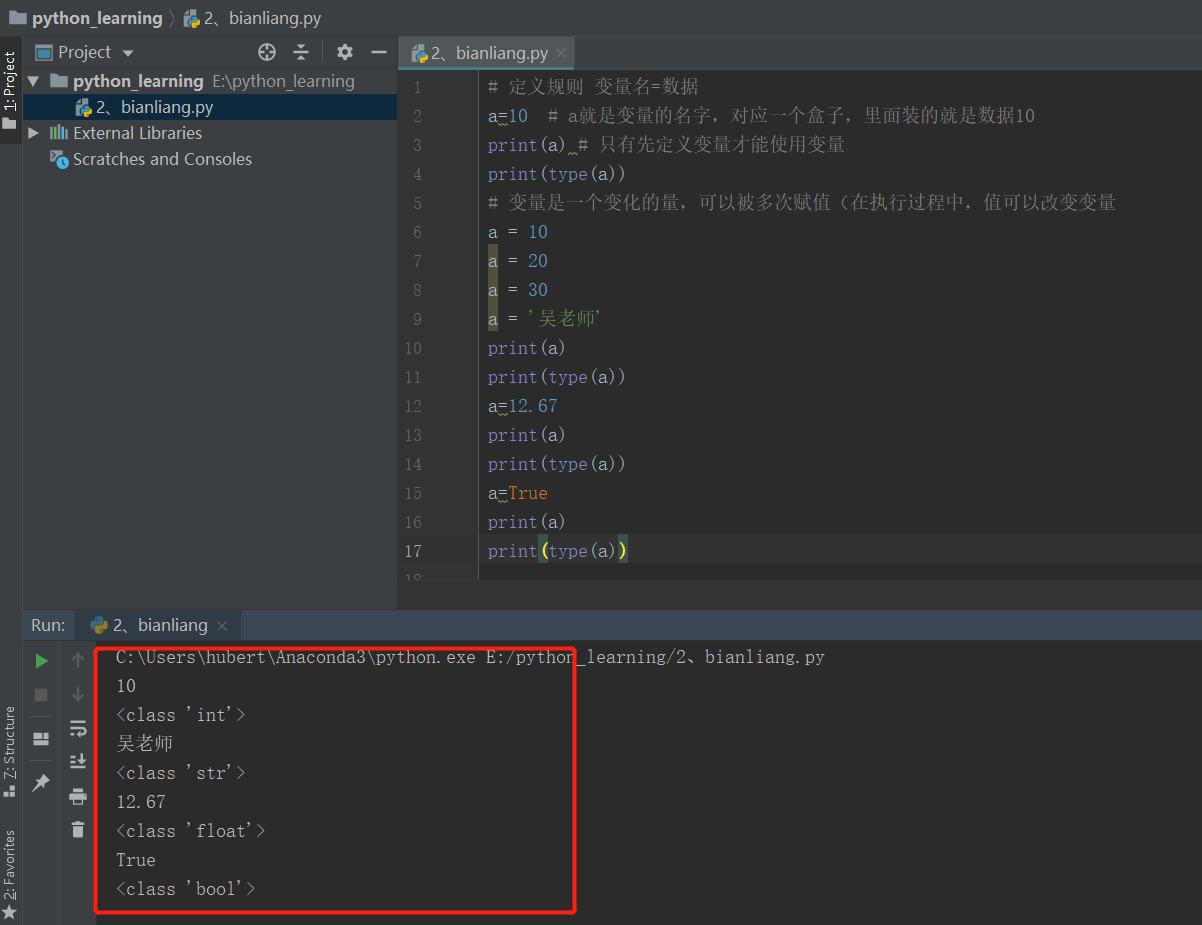Click console output line '10'

point(126,686)
